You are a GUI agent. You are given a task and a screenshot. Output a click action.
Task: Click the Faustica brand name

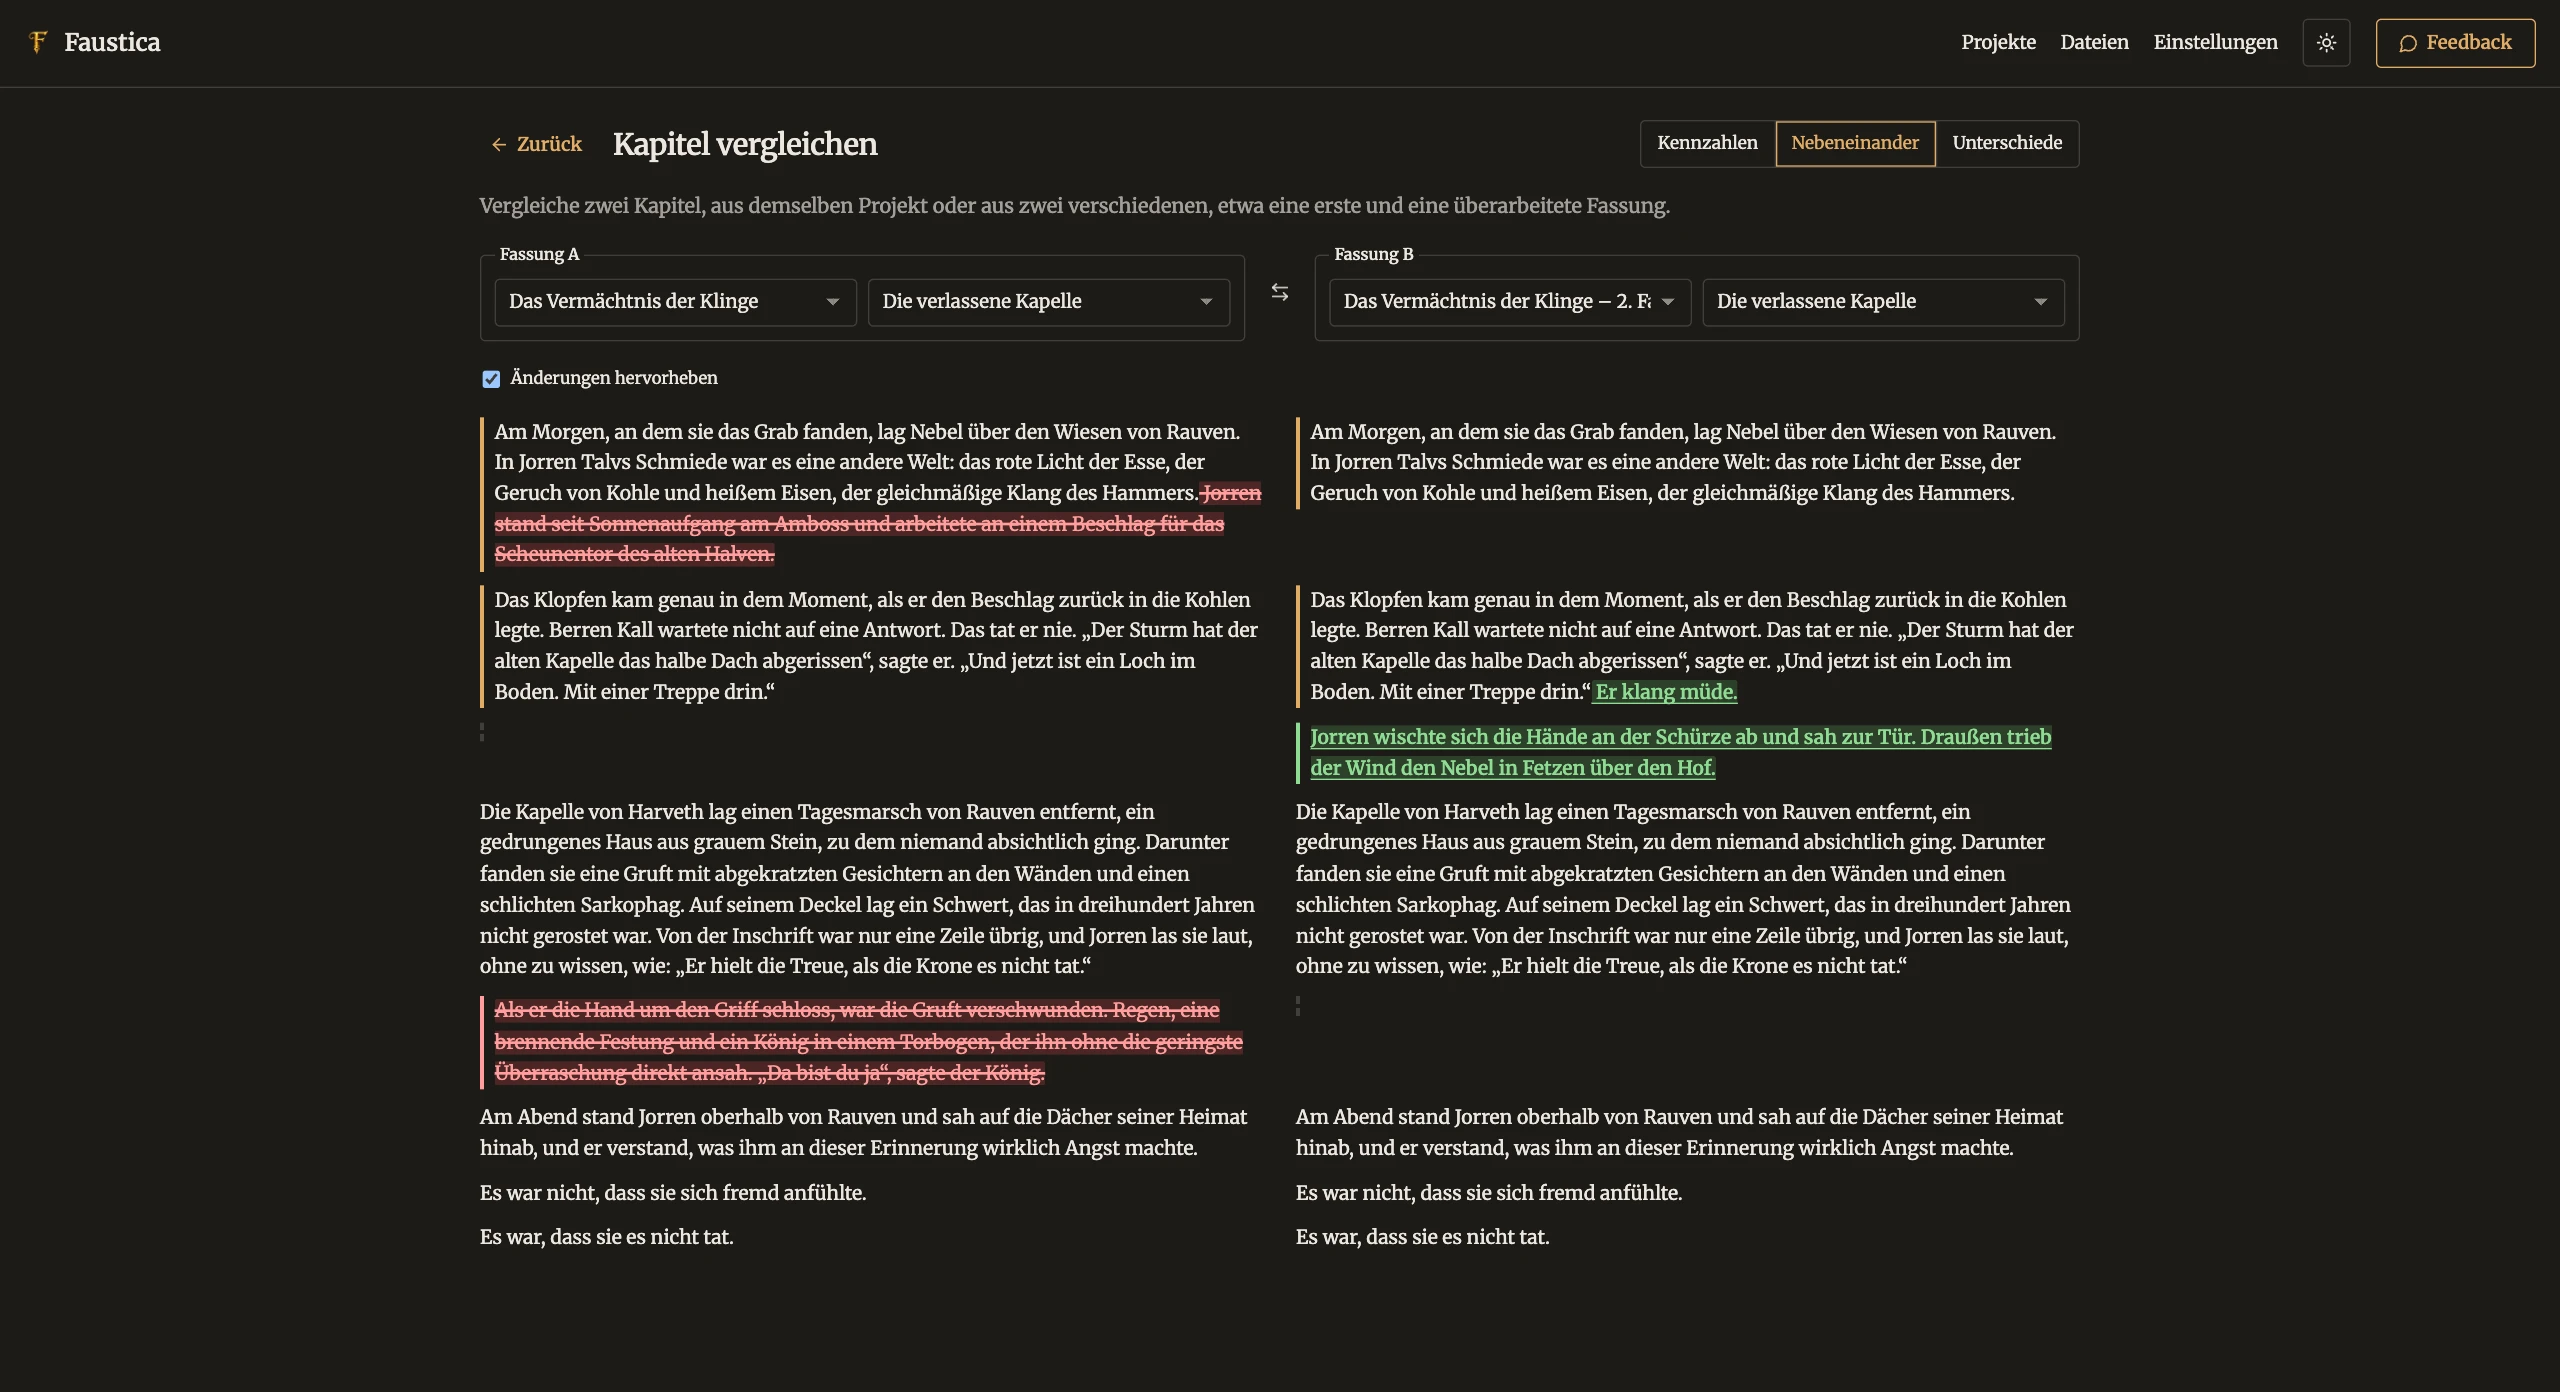[112, 42]
